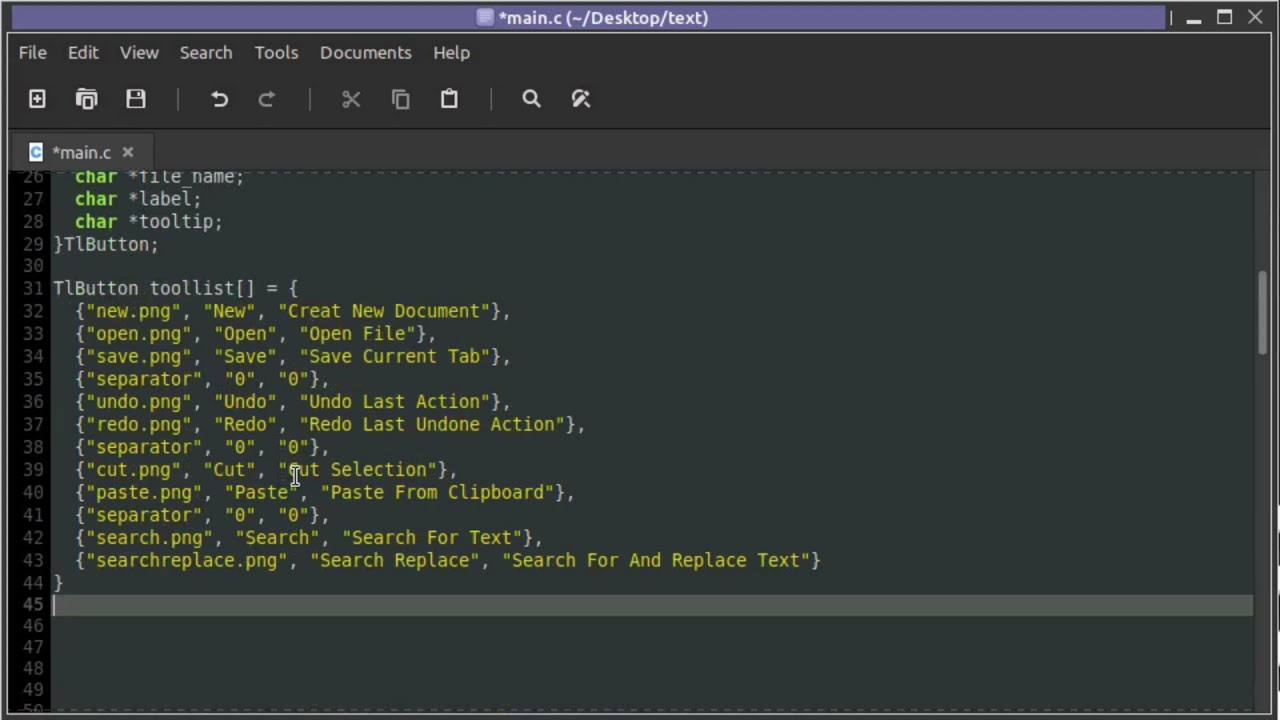Screen dimensions: 1280x720
Task: Click the Undo toolbar icon
Action: point(219,99)
